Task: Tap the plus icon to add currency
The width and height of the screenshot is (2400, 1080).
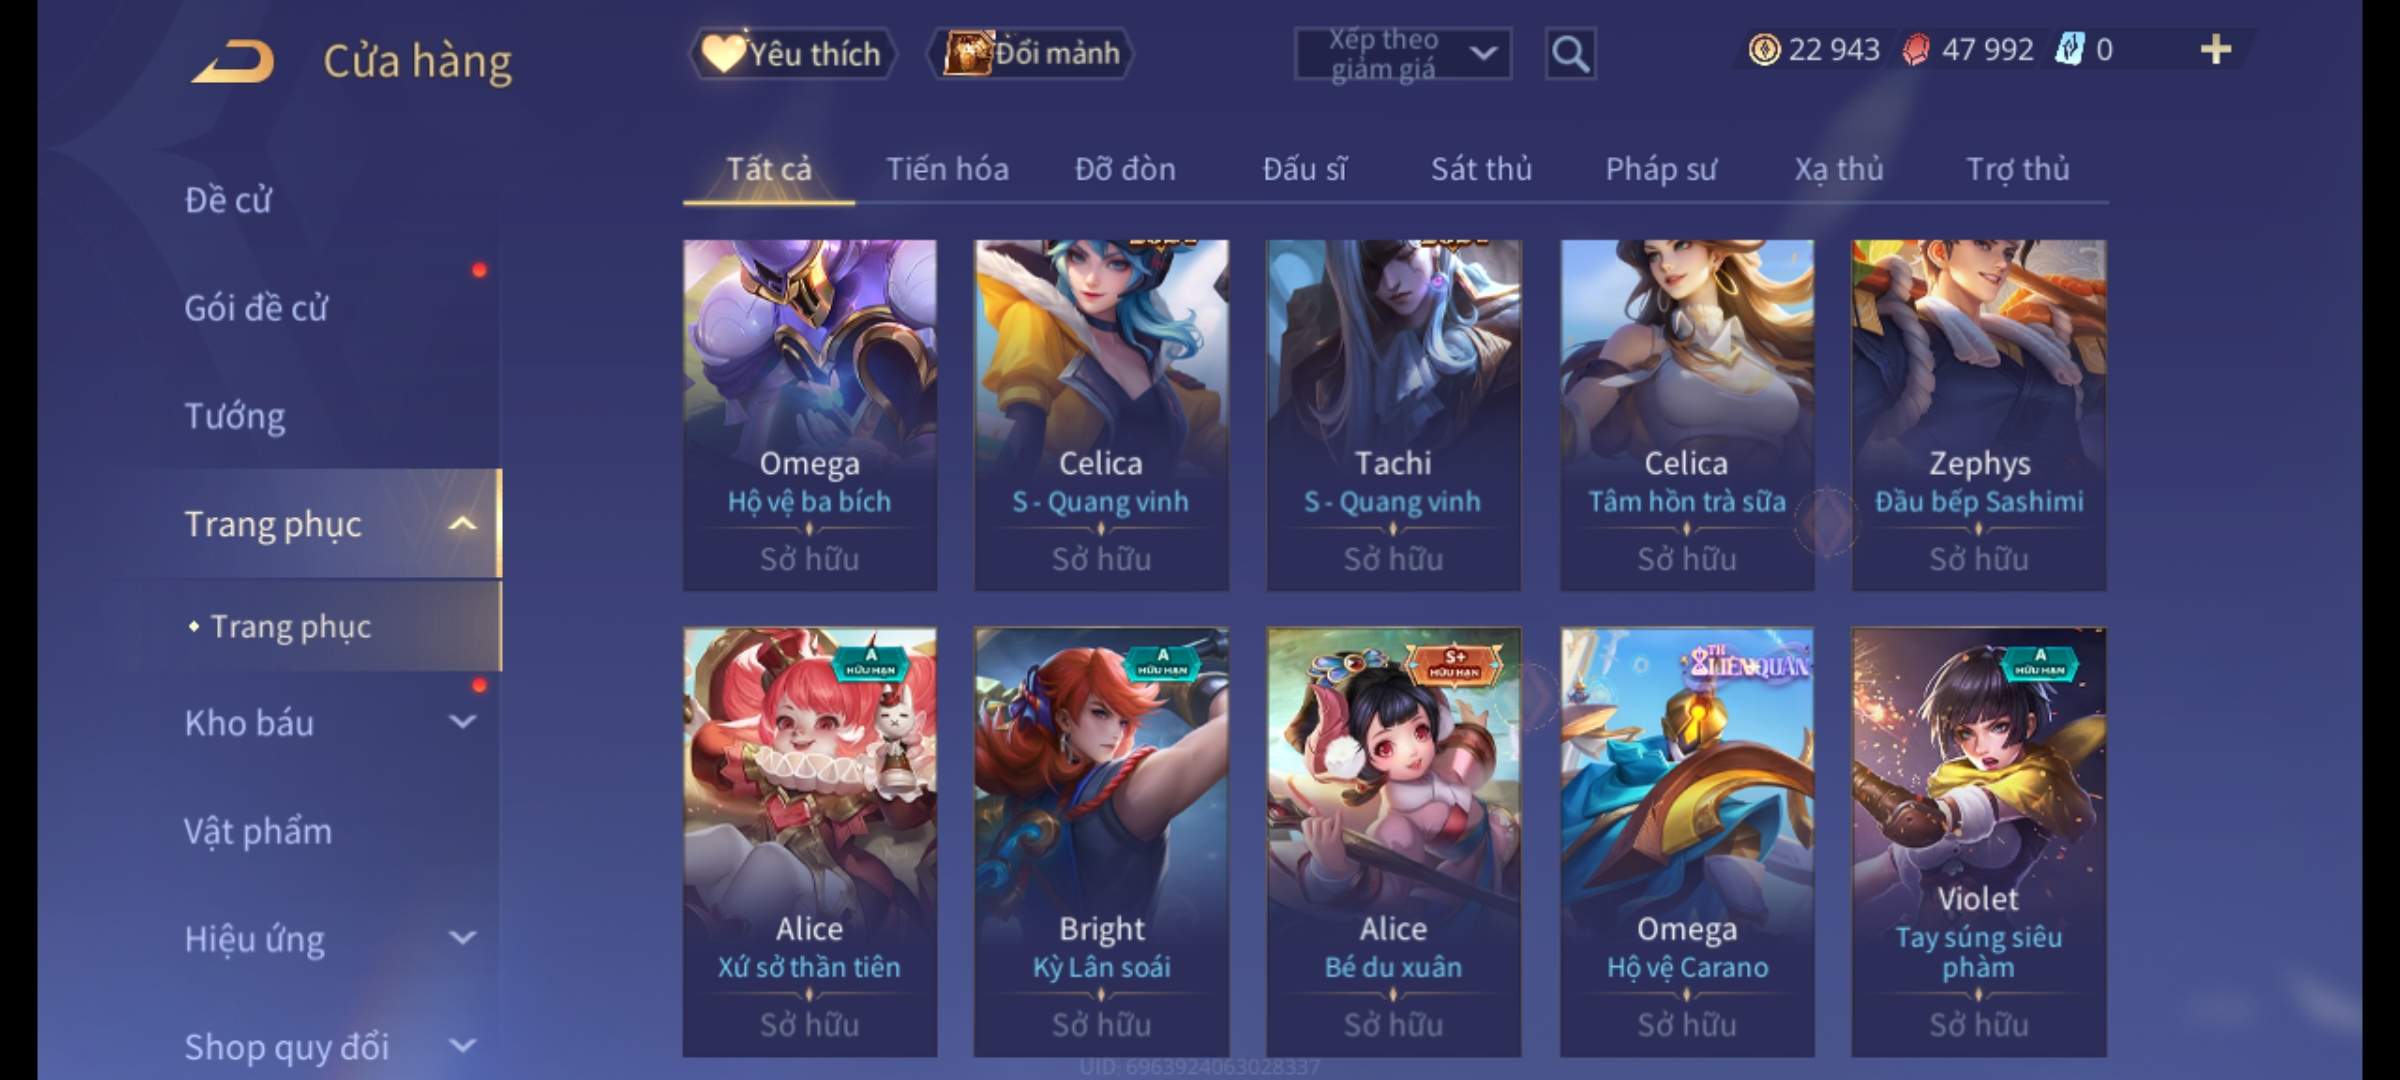Action: coord(2216,49)
